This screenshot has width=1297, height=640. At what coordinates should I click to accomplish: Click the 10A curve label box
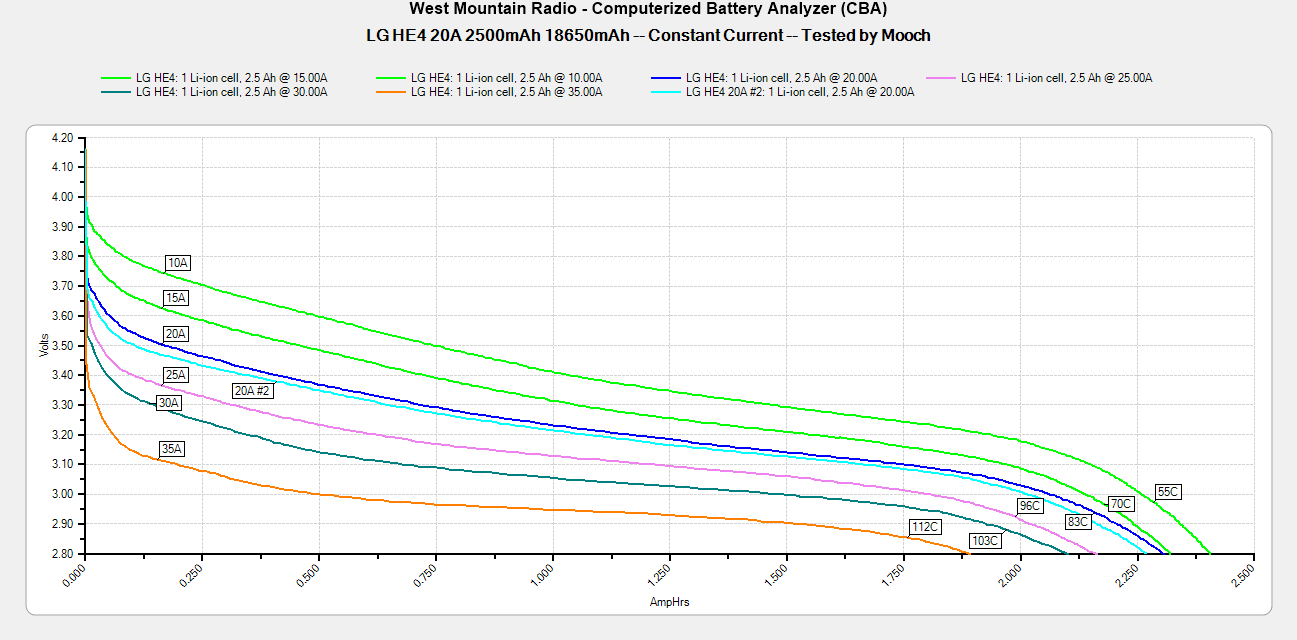coord(178,263)
